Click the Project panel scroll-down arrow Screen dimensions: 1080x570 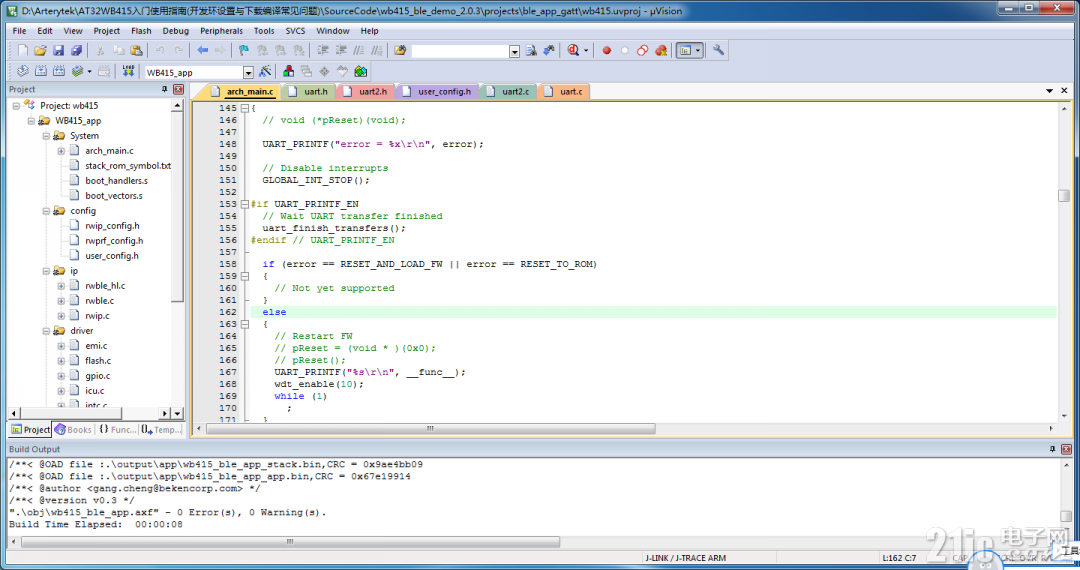178,413
